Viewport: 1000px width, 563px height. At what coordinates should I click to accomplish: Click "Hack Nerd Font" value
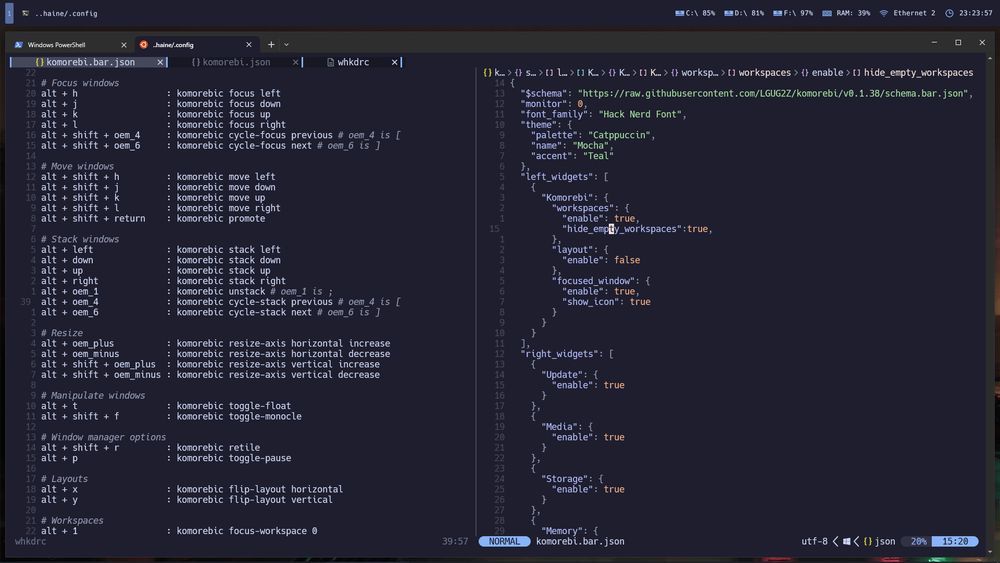640,114
